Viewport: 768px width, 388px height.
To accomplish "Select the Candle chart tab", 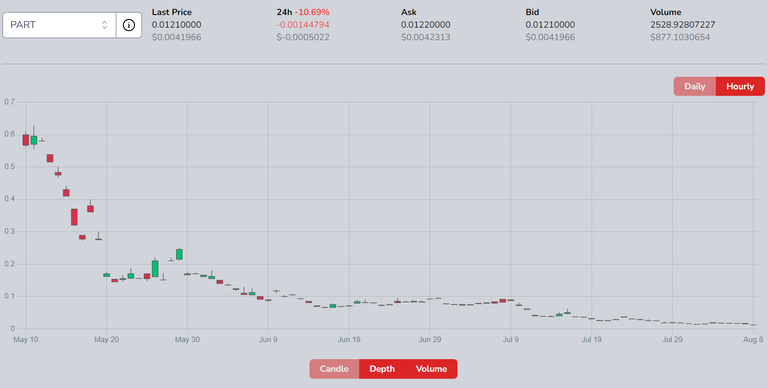I will click(x=334, y=369).
